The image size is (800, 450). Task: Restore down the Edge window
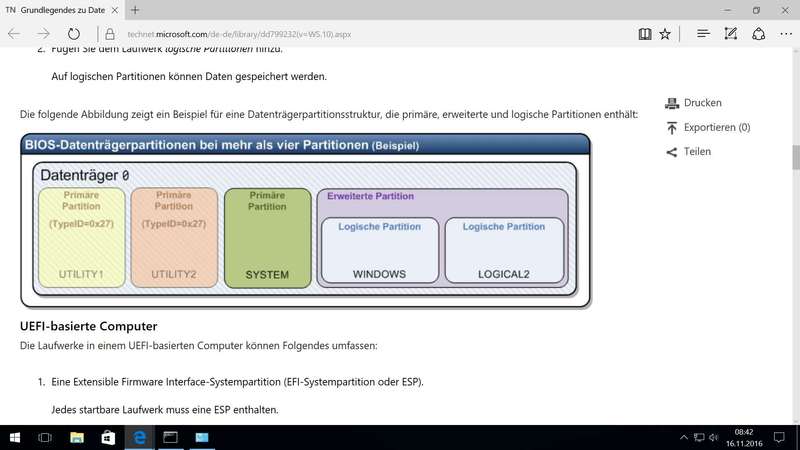tap(756, 10)
